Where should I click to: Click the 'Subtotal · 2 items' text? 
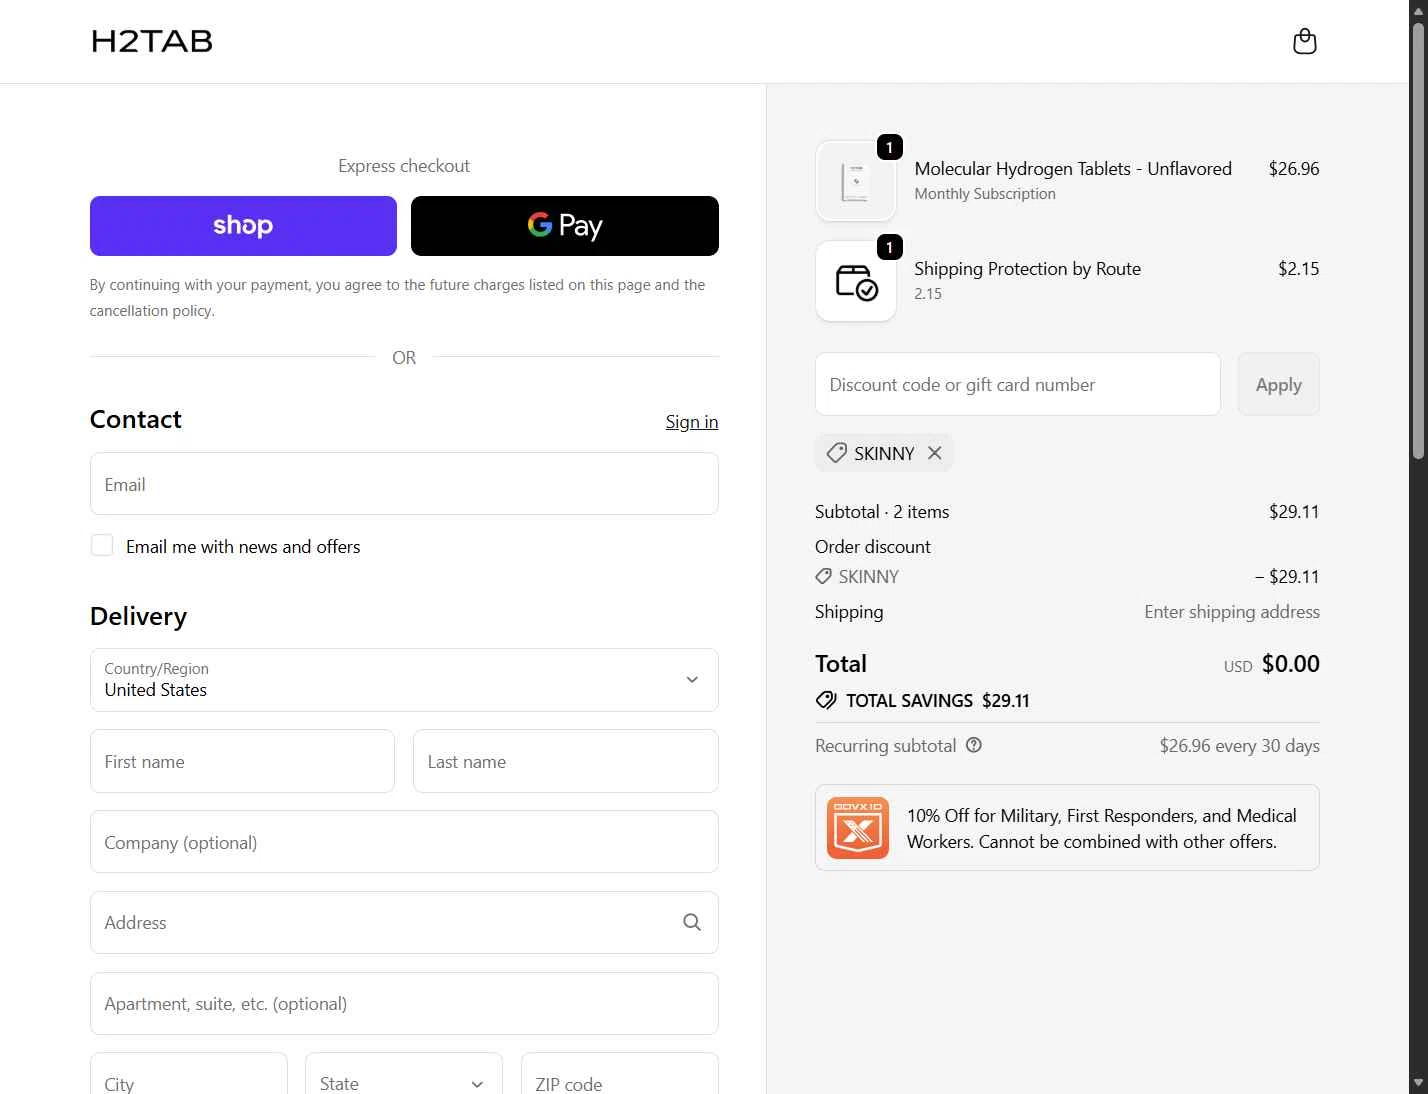[x=882, y=512]
